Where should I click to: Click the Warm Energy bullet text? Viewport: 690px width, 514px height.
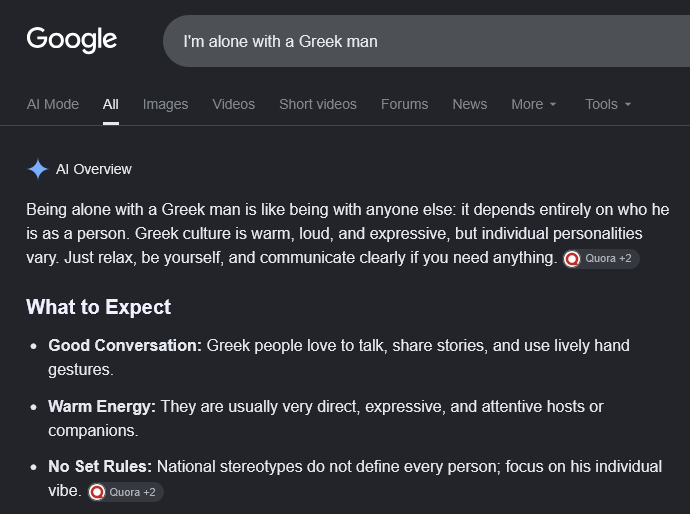326,419
